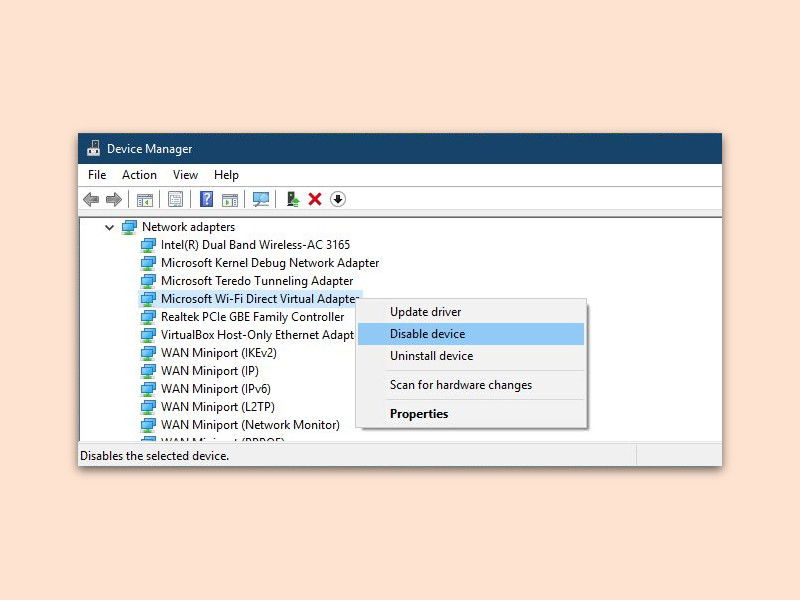Click the Update driver toolbar icon
This screenshot has height=600, width=800.
pos(293,199)
